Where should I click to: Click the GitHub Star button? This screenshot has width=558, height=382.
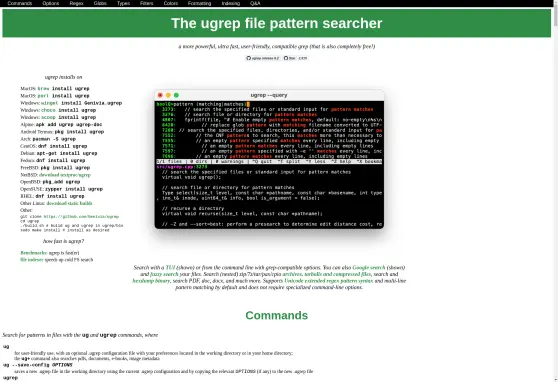tap(290, 58)
